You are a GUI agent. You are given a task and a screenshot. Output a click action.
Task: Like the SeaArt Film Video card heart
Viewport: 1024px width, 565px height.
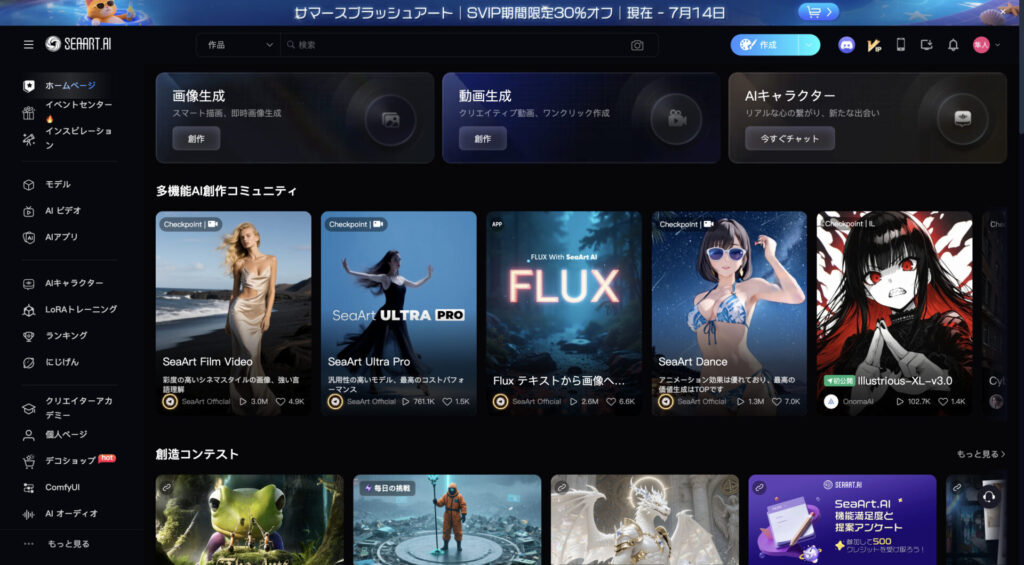click(280, 401)
